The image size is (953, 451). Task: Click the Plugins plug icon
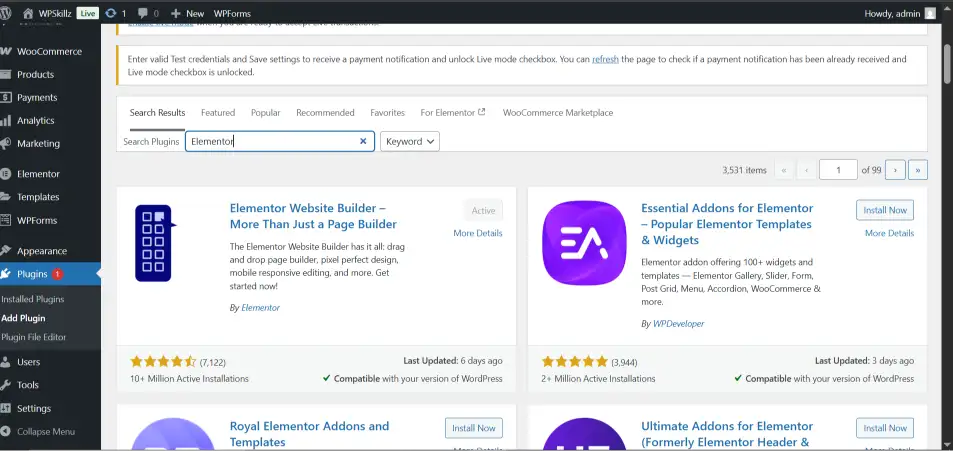5,274
